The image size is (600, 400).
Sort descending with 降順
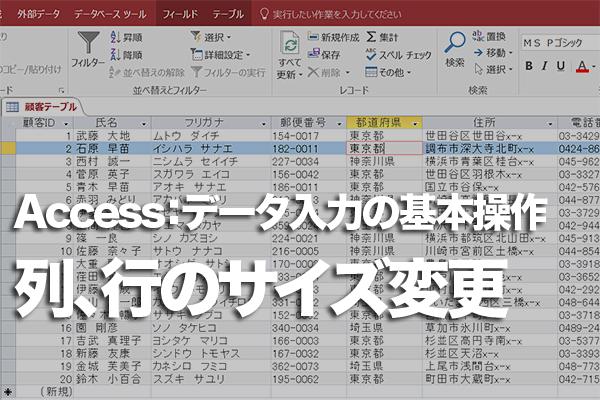pos(126,55)
